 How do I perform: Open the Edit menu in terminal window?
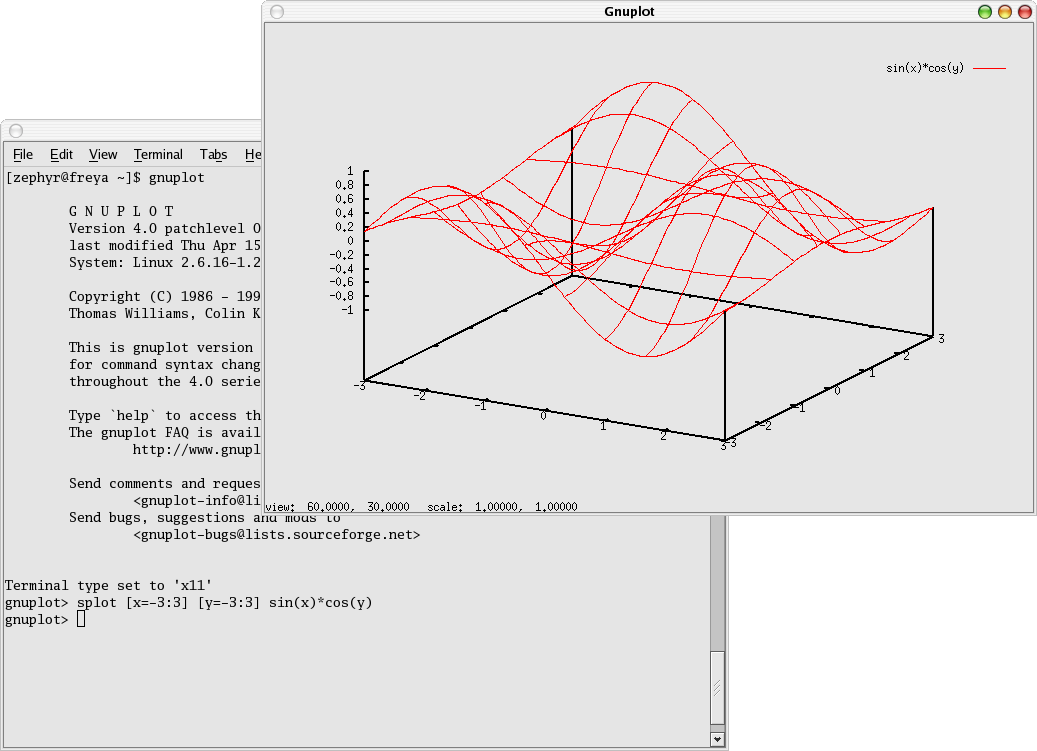tap(61, 155)
